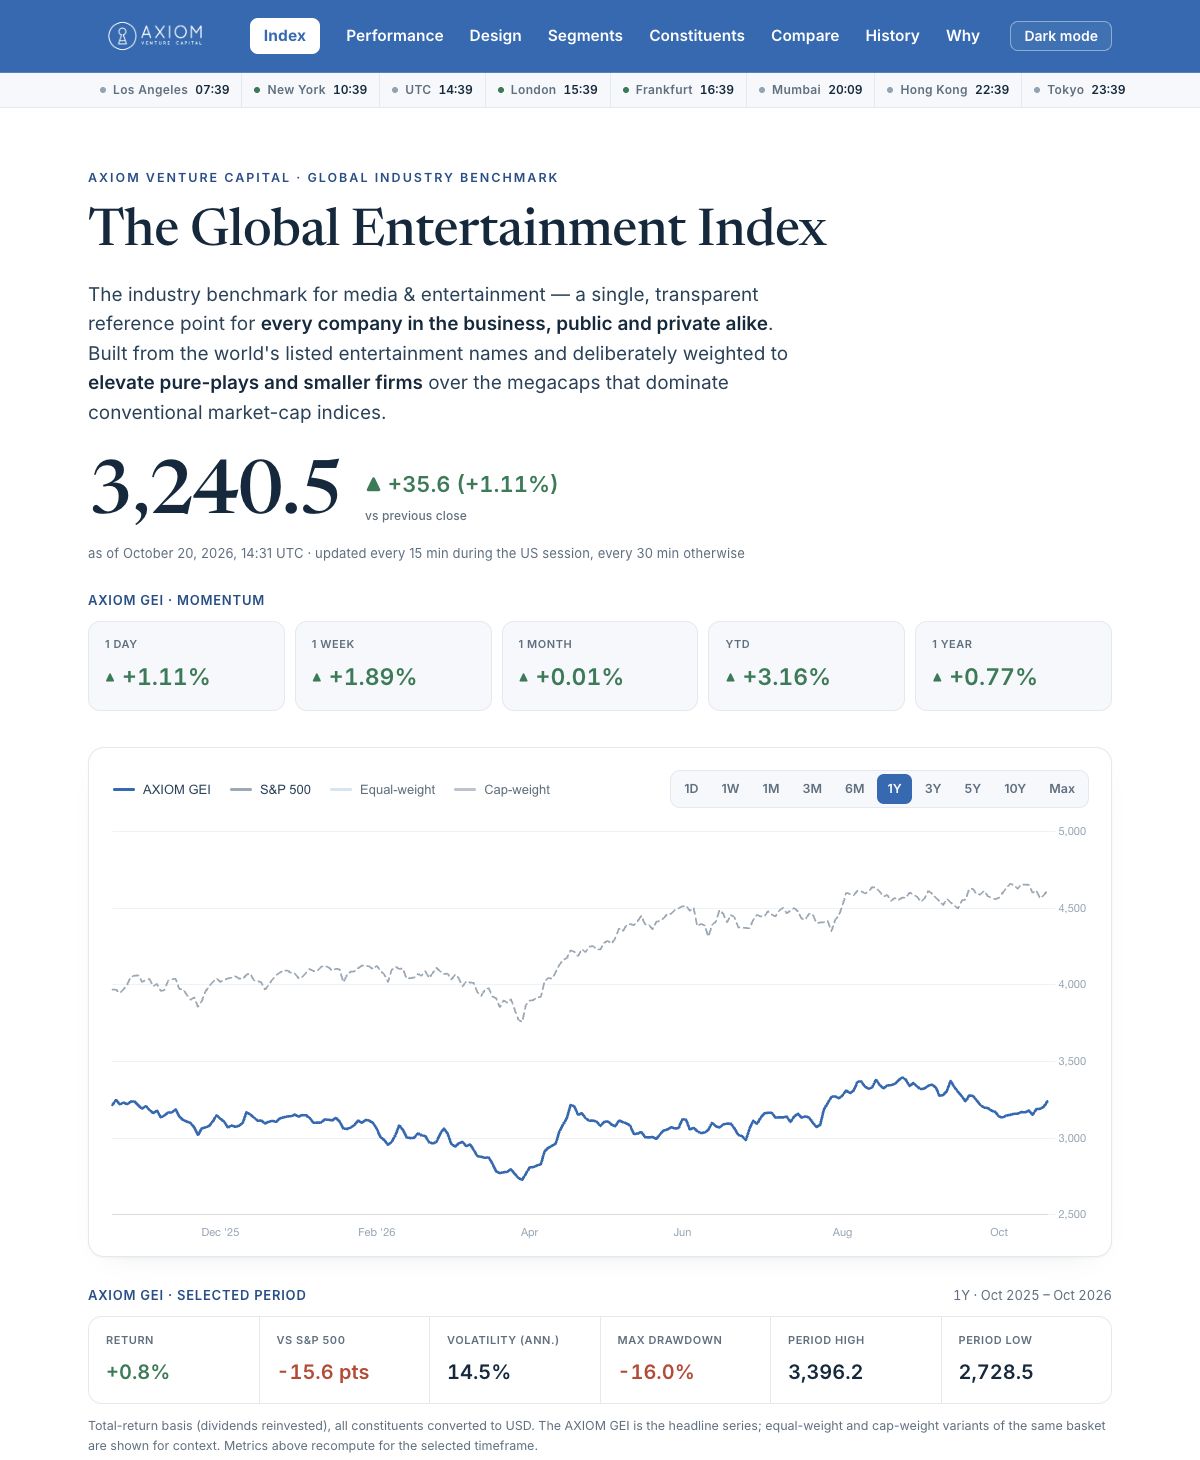
Task: Open the History nav item
Action: tap(892, 36)
